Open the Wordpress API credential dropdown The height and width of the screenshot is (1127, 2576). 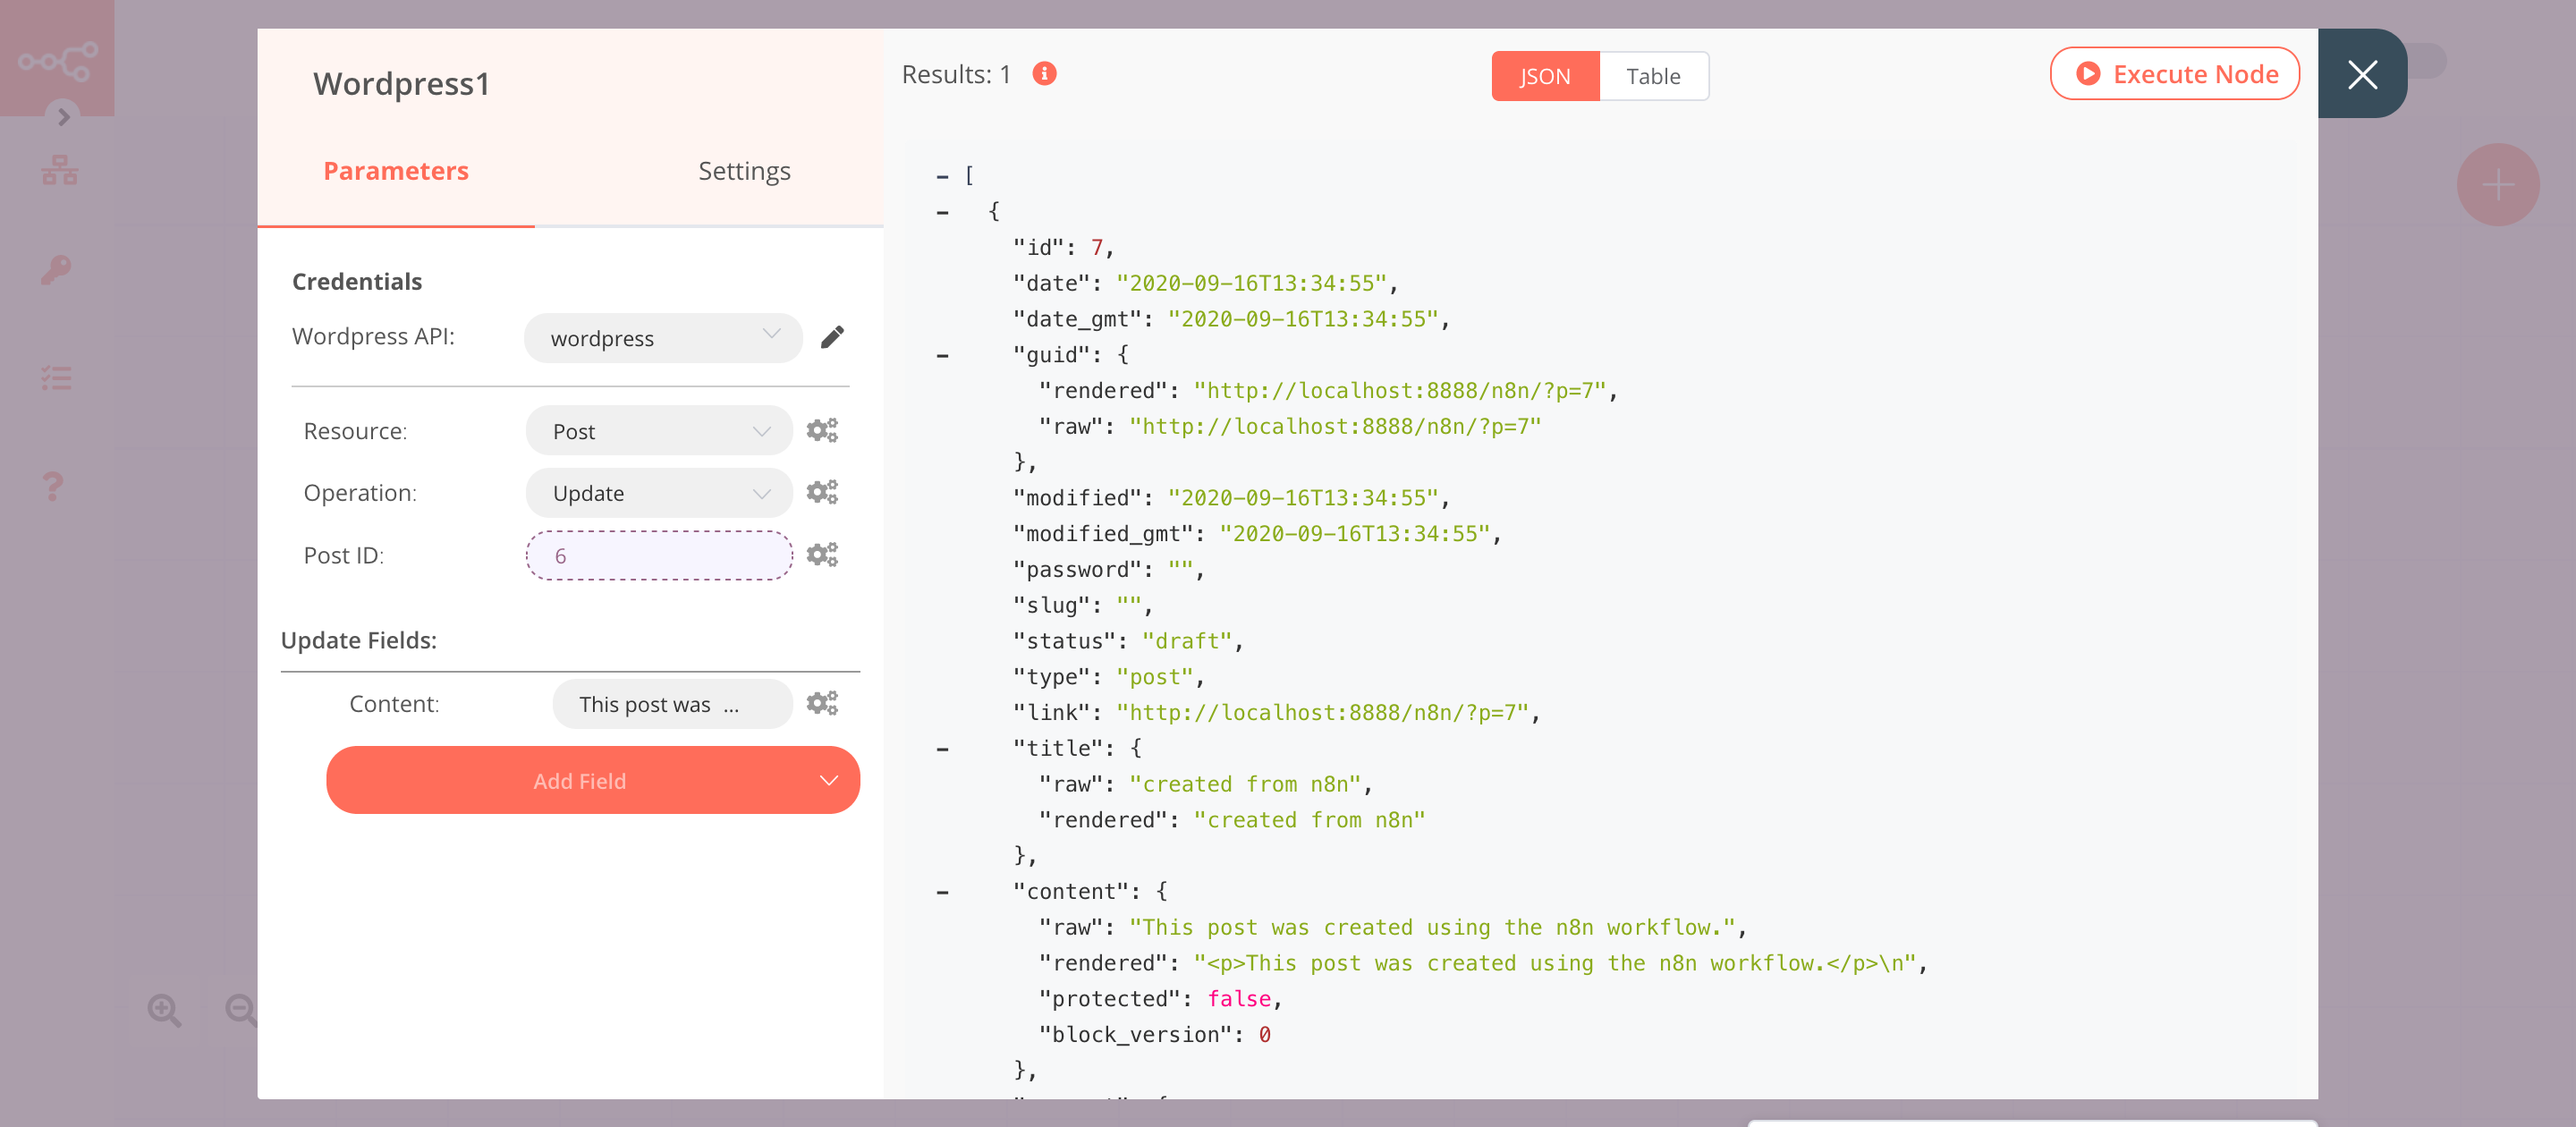[x=663, y=338]
